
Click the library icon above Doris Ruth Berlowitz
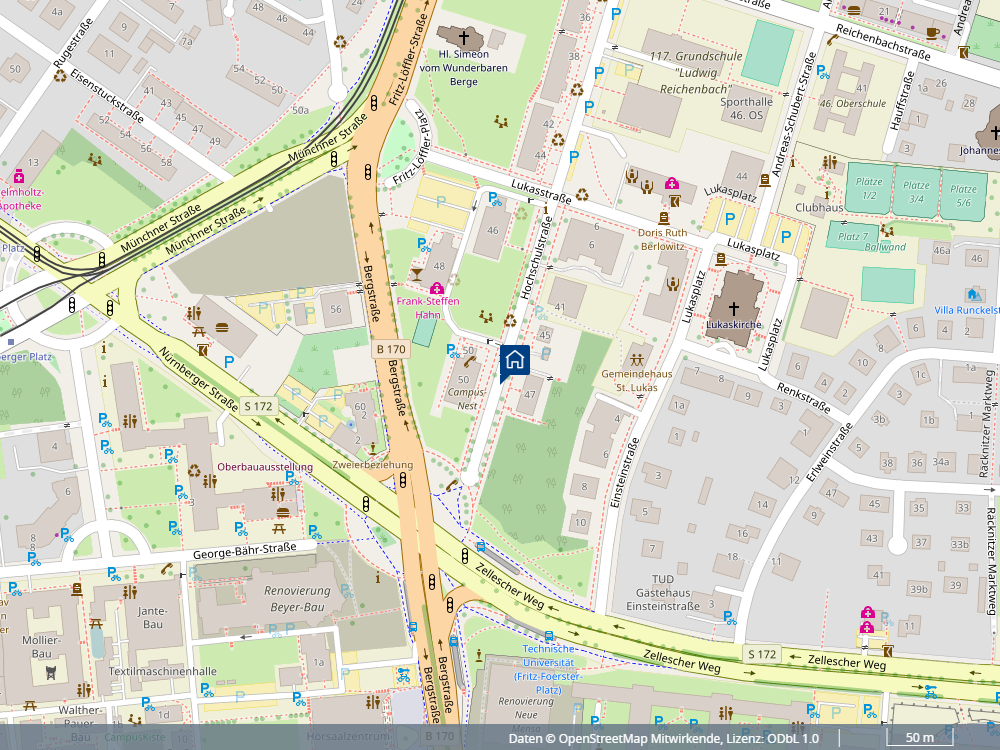click(x=664, y=218)
